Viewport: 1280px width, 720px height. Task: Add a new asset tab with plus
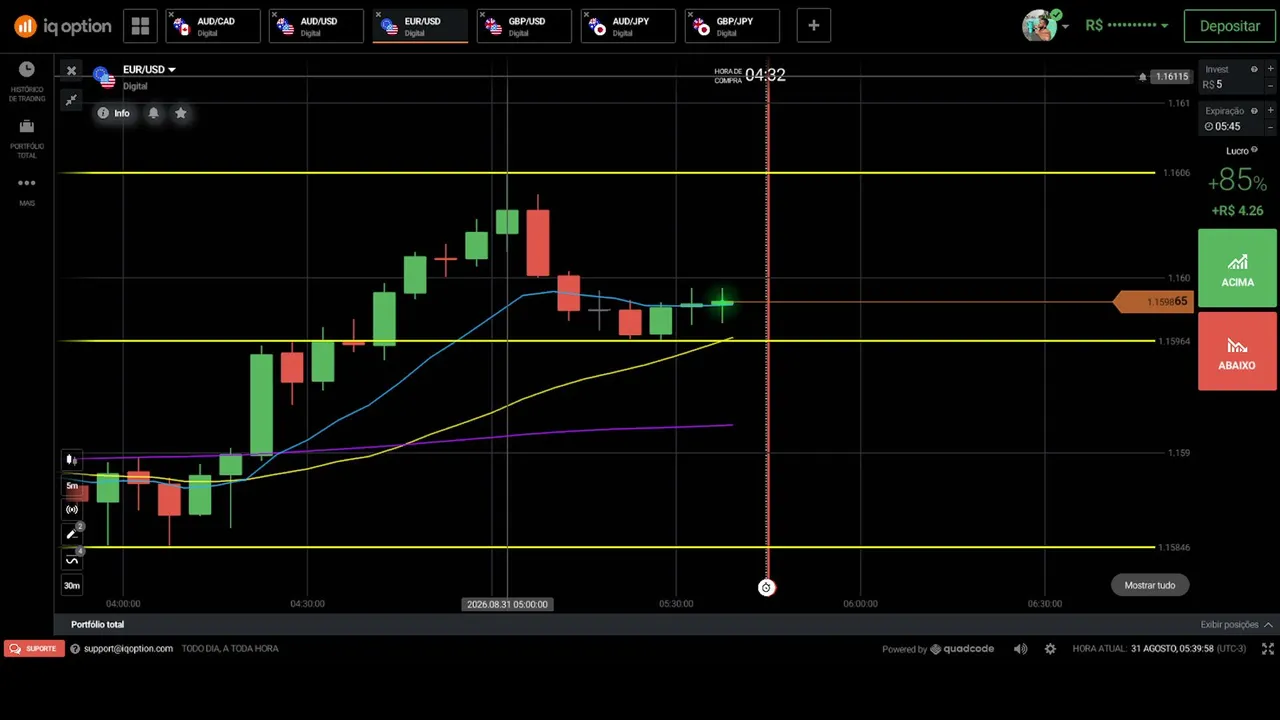pyautogui.click(x=814, y=26)
